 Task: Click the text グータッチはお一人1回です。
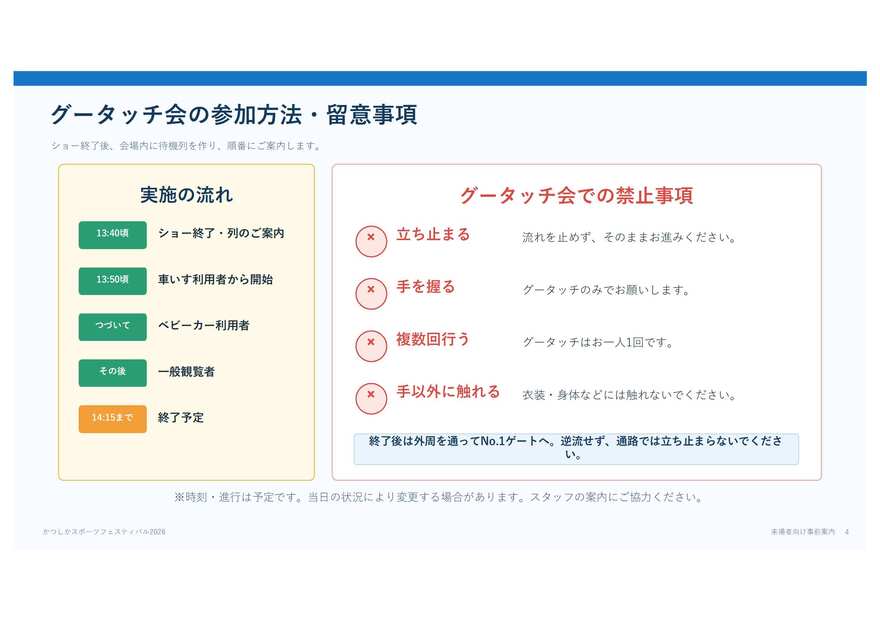[598, 342]
